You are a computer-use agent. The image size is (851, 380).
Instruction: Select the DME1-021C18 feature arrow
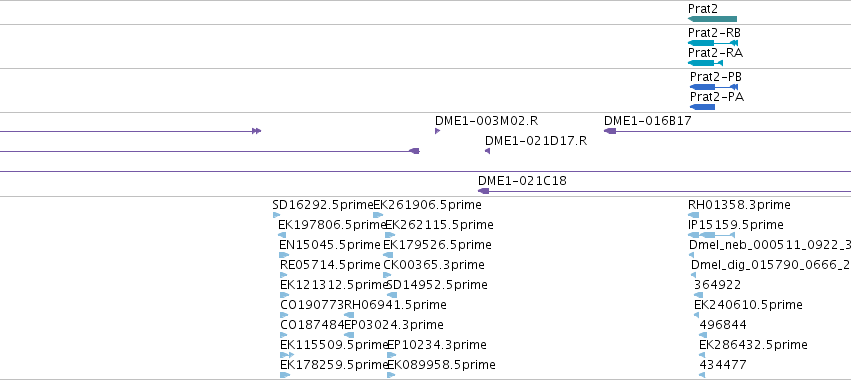coord(484,191)
